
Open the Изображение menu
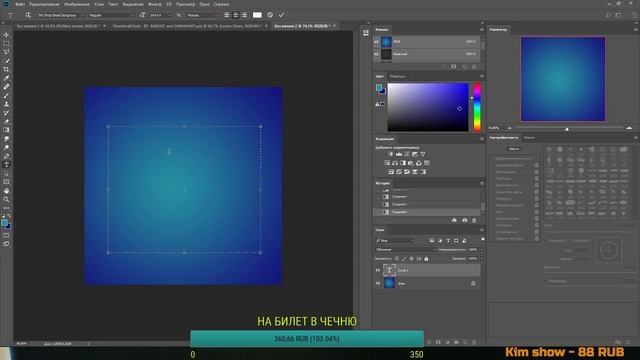[77, 4]
